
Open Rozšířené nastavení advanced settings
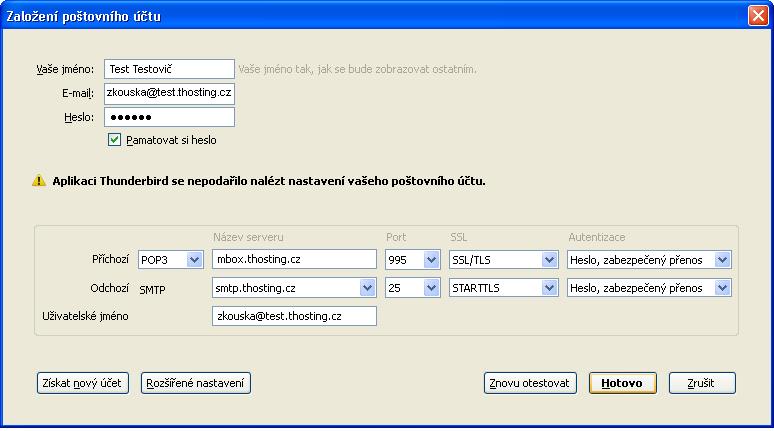coord(196,383)
